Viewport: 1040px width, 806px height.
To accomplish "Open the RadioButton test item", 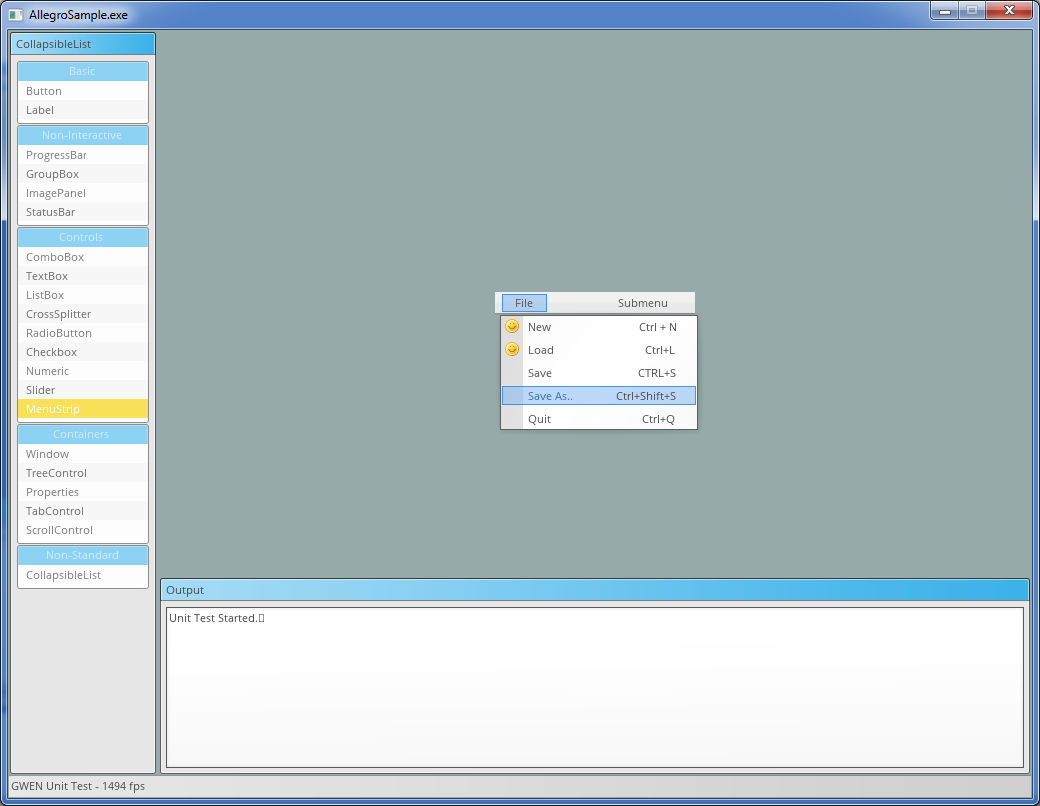I will (x=59, y=333).
